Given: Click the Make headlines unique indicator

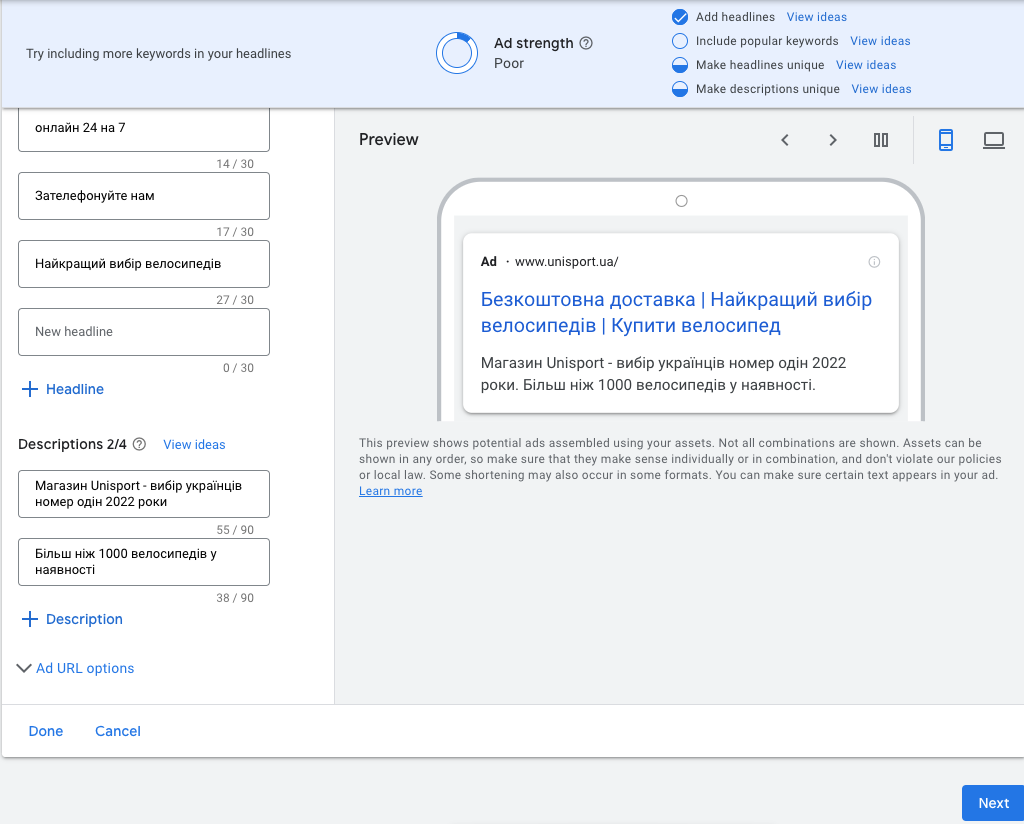Looking at the screenshot, I should pyautogui.click(x=680, y=65).
